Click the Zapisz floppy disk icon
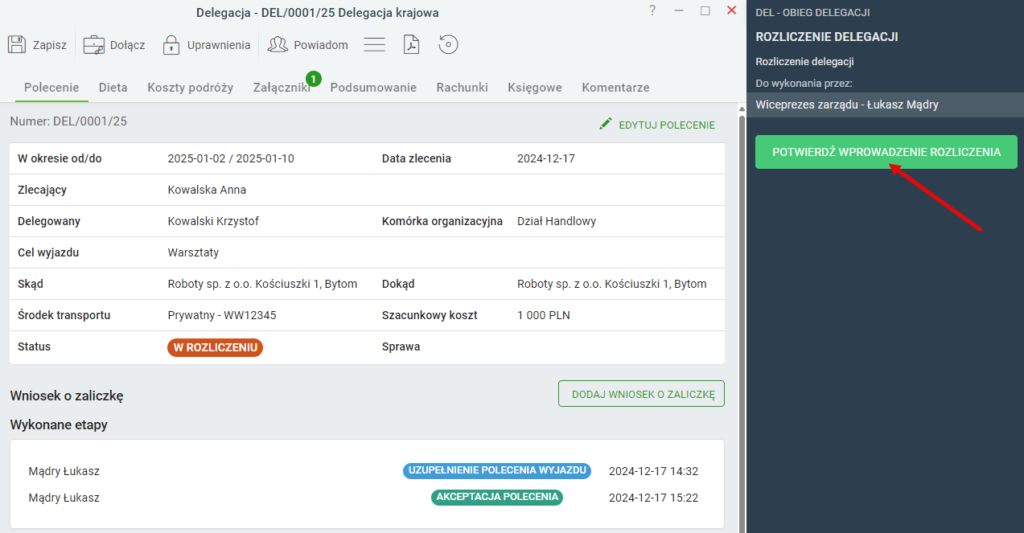This screenshot has width=1024, height=533. pos(17,44)
